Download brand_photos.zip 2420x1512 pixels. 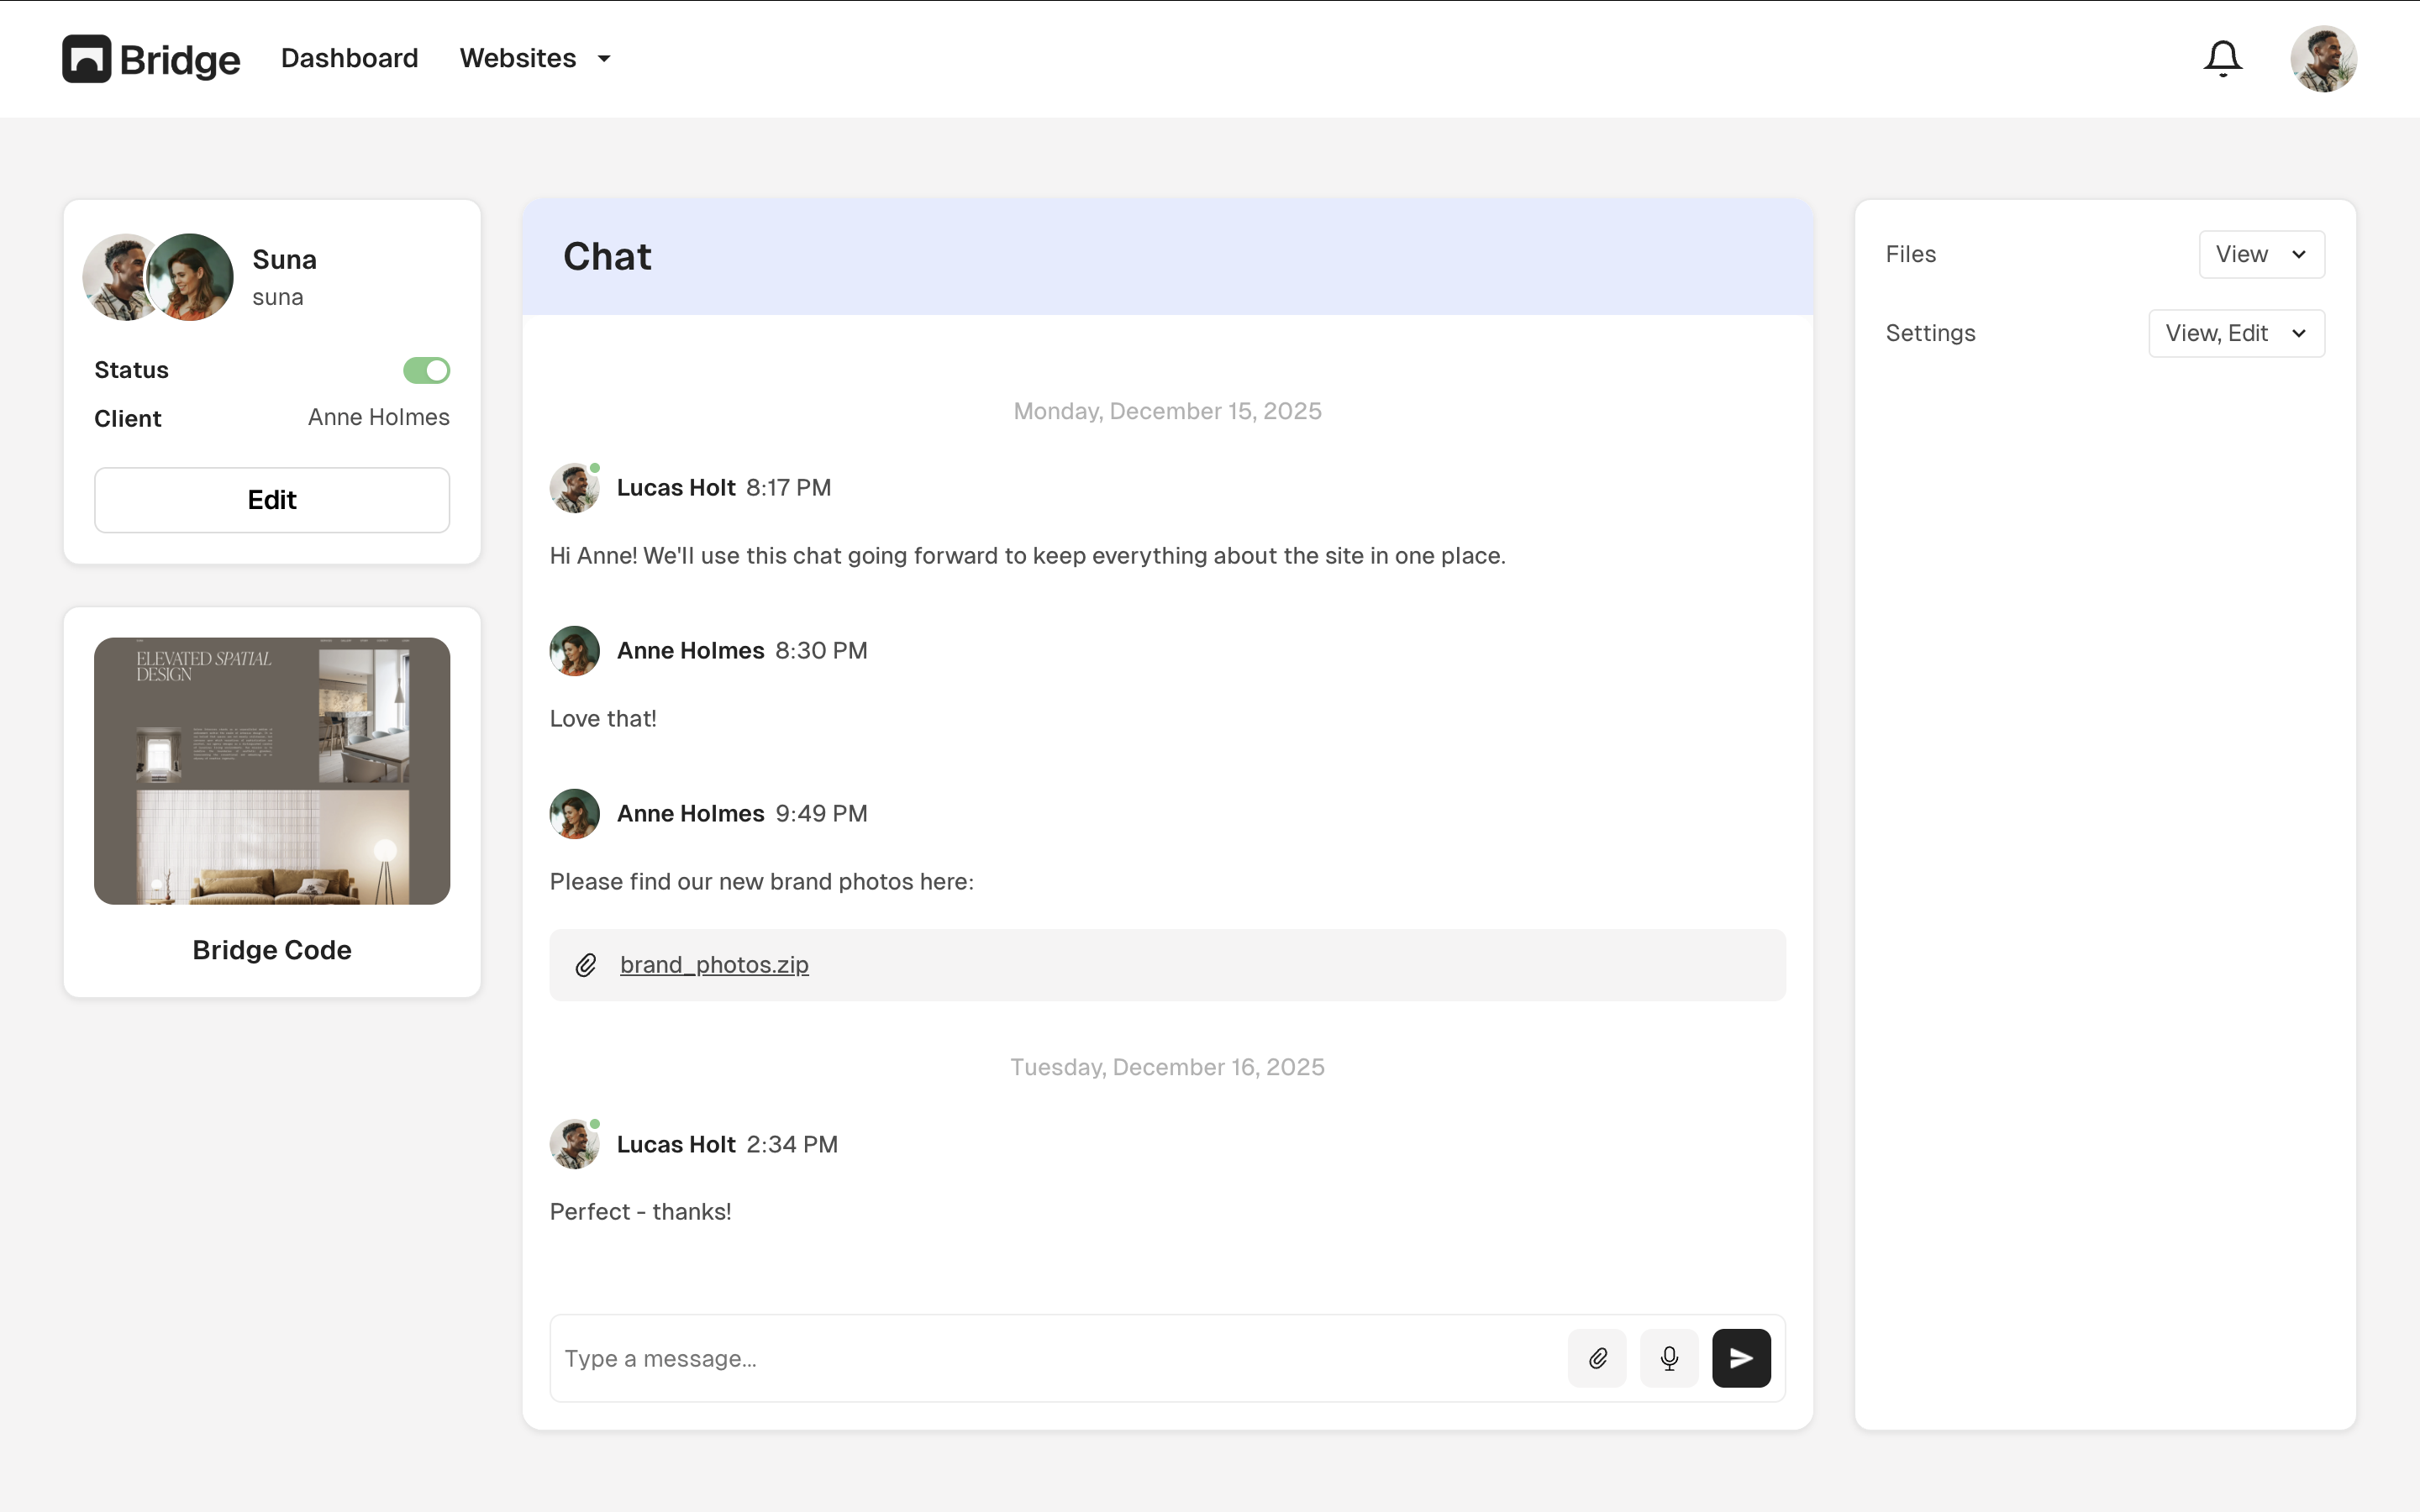pyautogui.click(x=713, y=964)
